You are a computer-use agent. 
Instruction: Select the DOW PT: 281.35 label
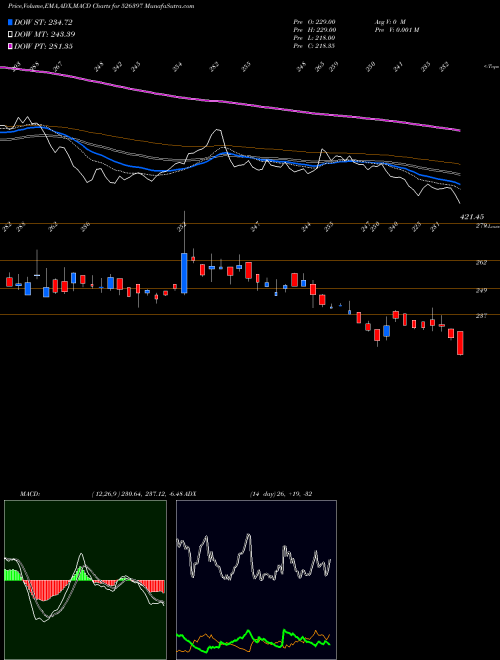pyautogui.click(x=43, y=46)
